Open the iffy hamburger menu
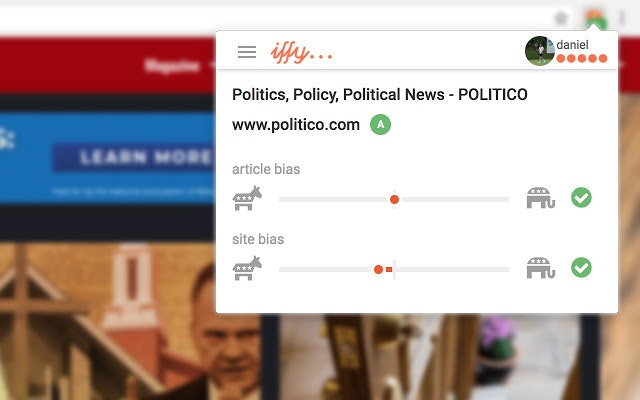This screenshot has height=400, width=640. click(x=247, y=52)
